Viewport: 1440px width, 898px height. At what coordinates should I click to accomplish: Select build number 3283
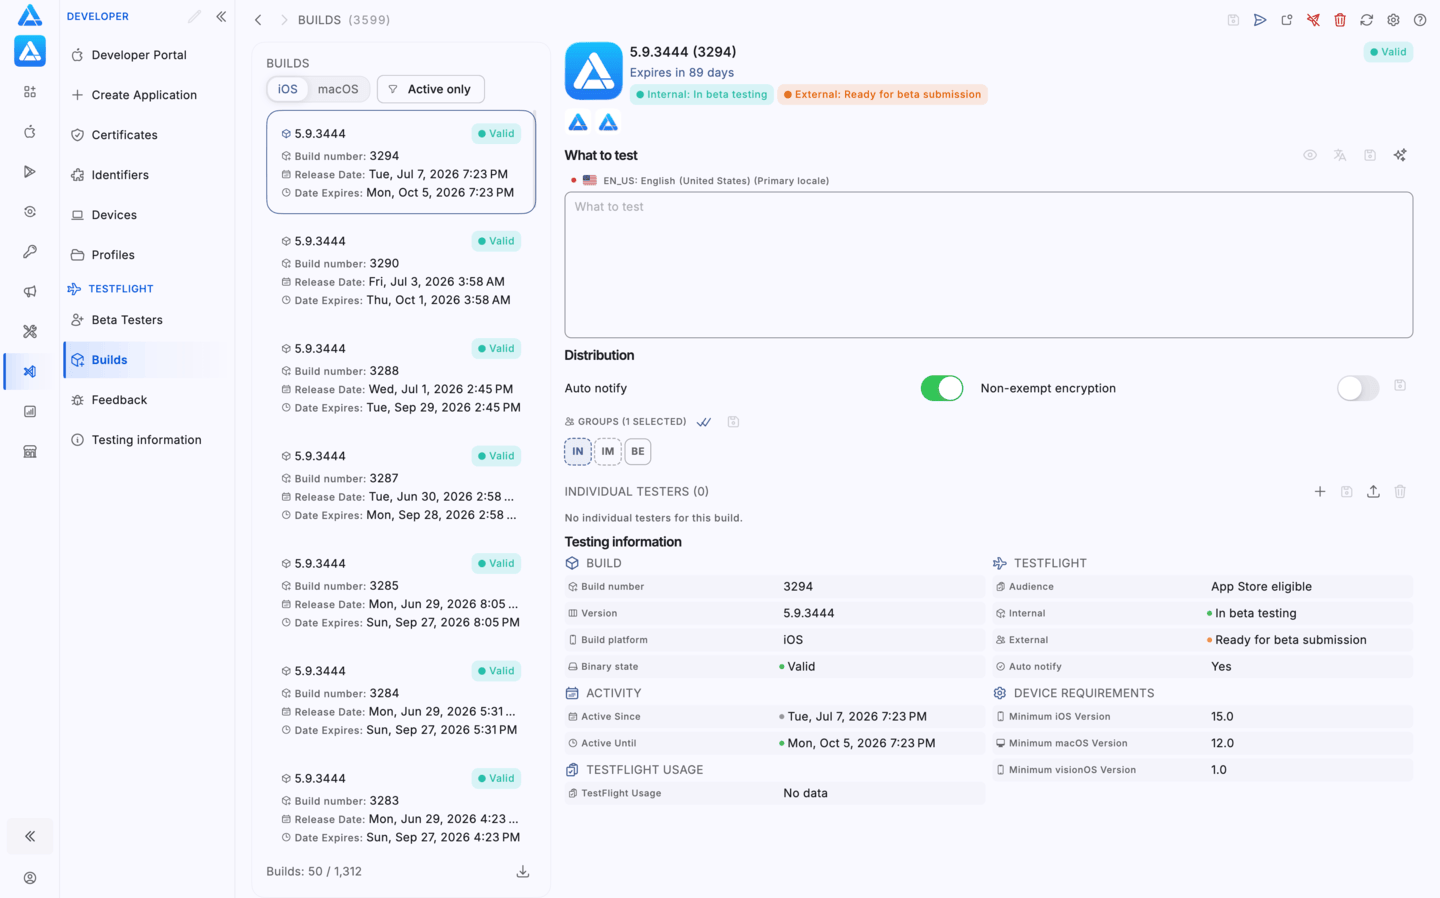(401, 808)
